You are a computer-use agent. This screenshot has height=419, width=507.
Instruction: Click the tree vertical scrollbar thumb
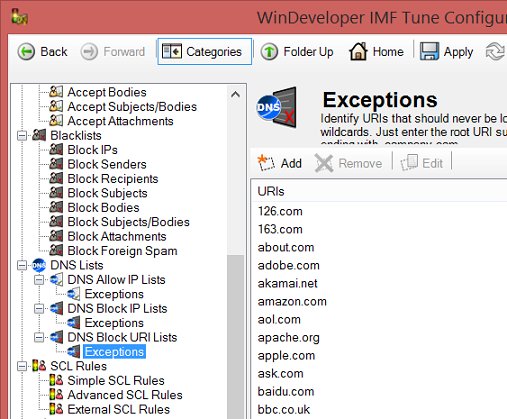click(235, 337)
